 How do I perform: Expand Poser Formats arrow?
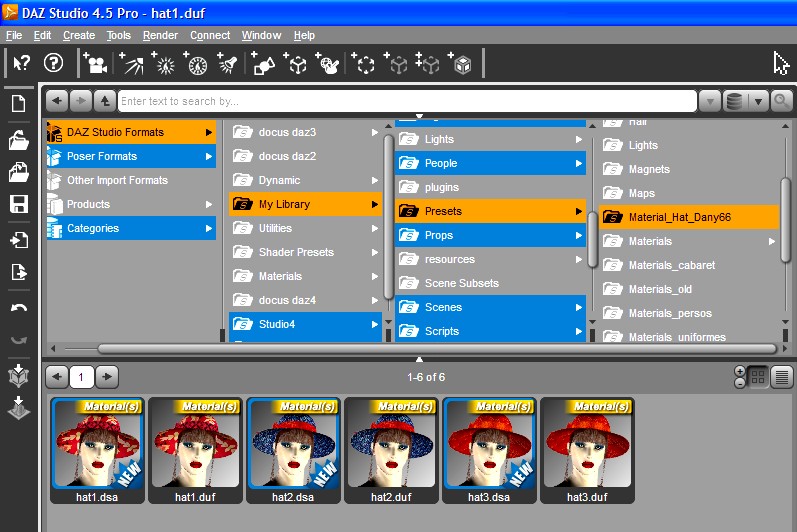[x=208, y=157]
